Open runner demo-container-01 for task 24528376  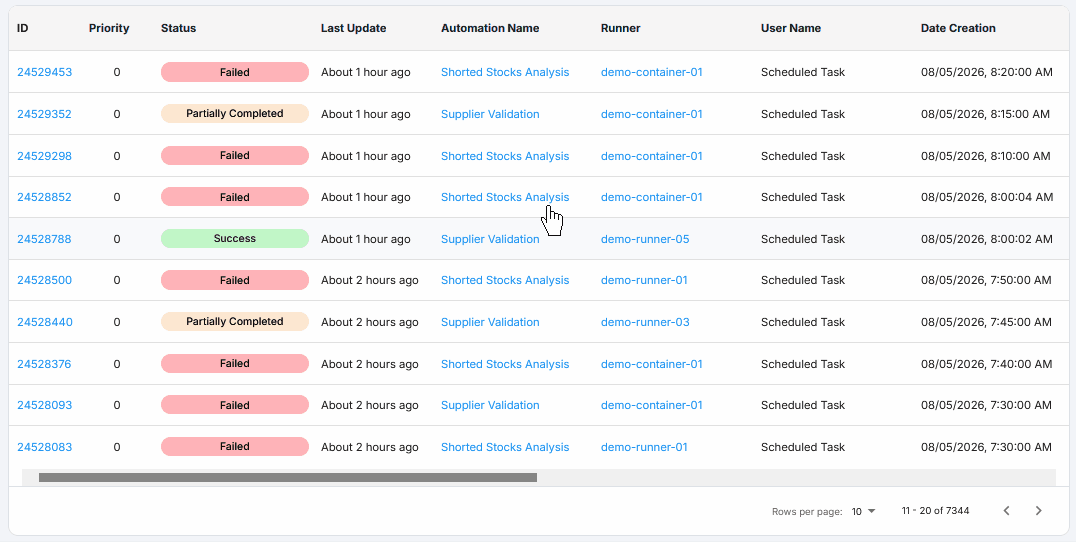click(x=652, y=364)
